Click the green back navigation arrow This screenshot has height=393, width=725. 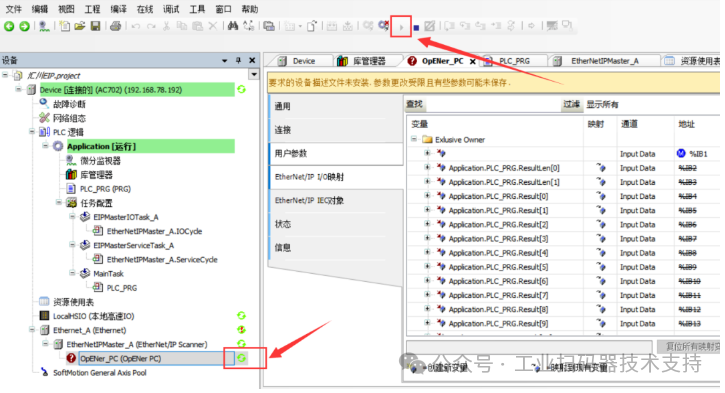coord(9,26)
